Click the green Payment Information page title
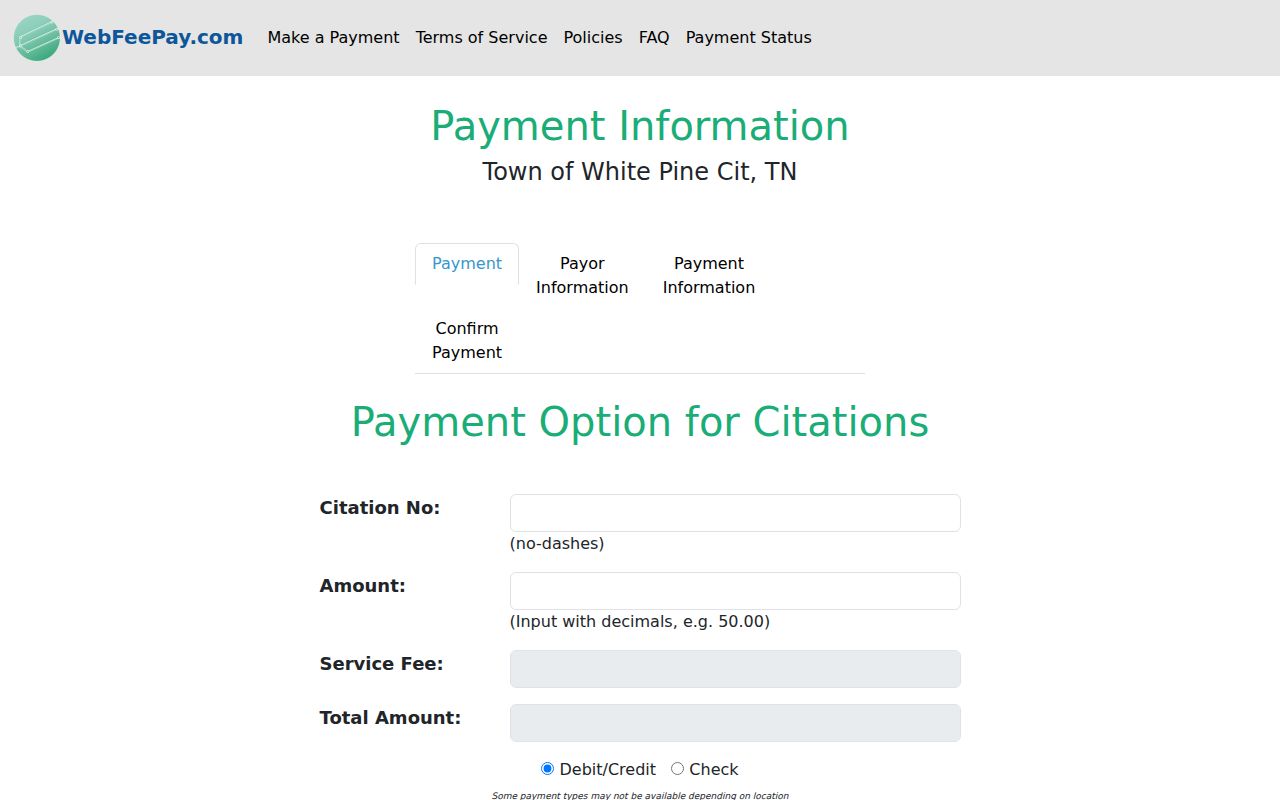1280x800 pixels. coord(640,126)
